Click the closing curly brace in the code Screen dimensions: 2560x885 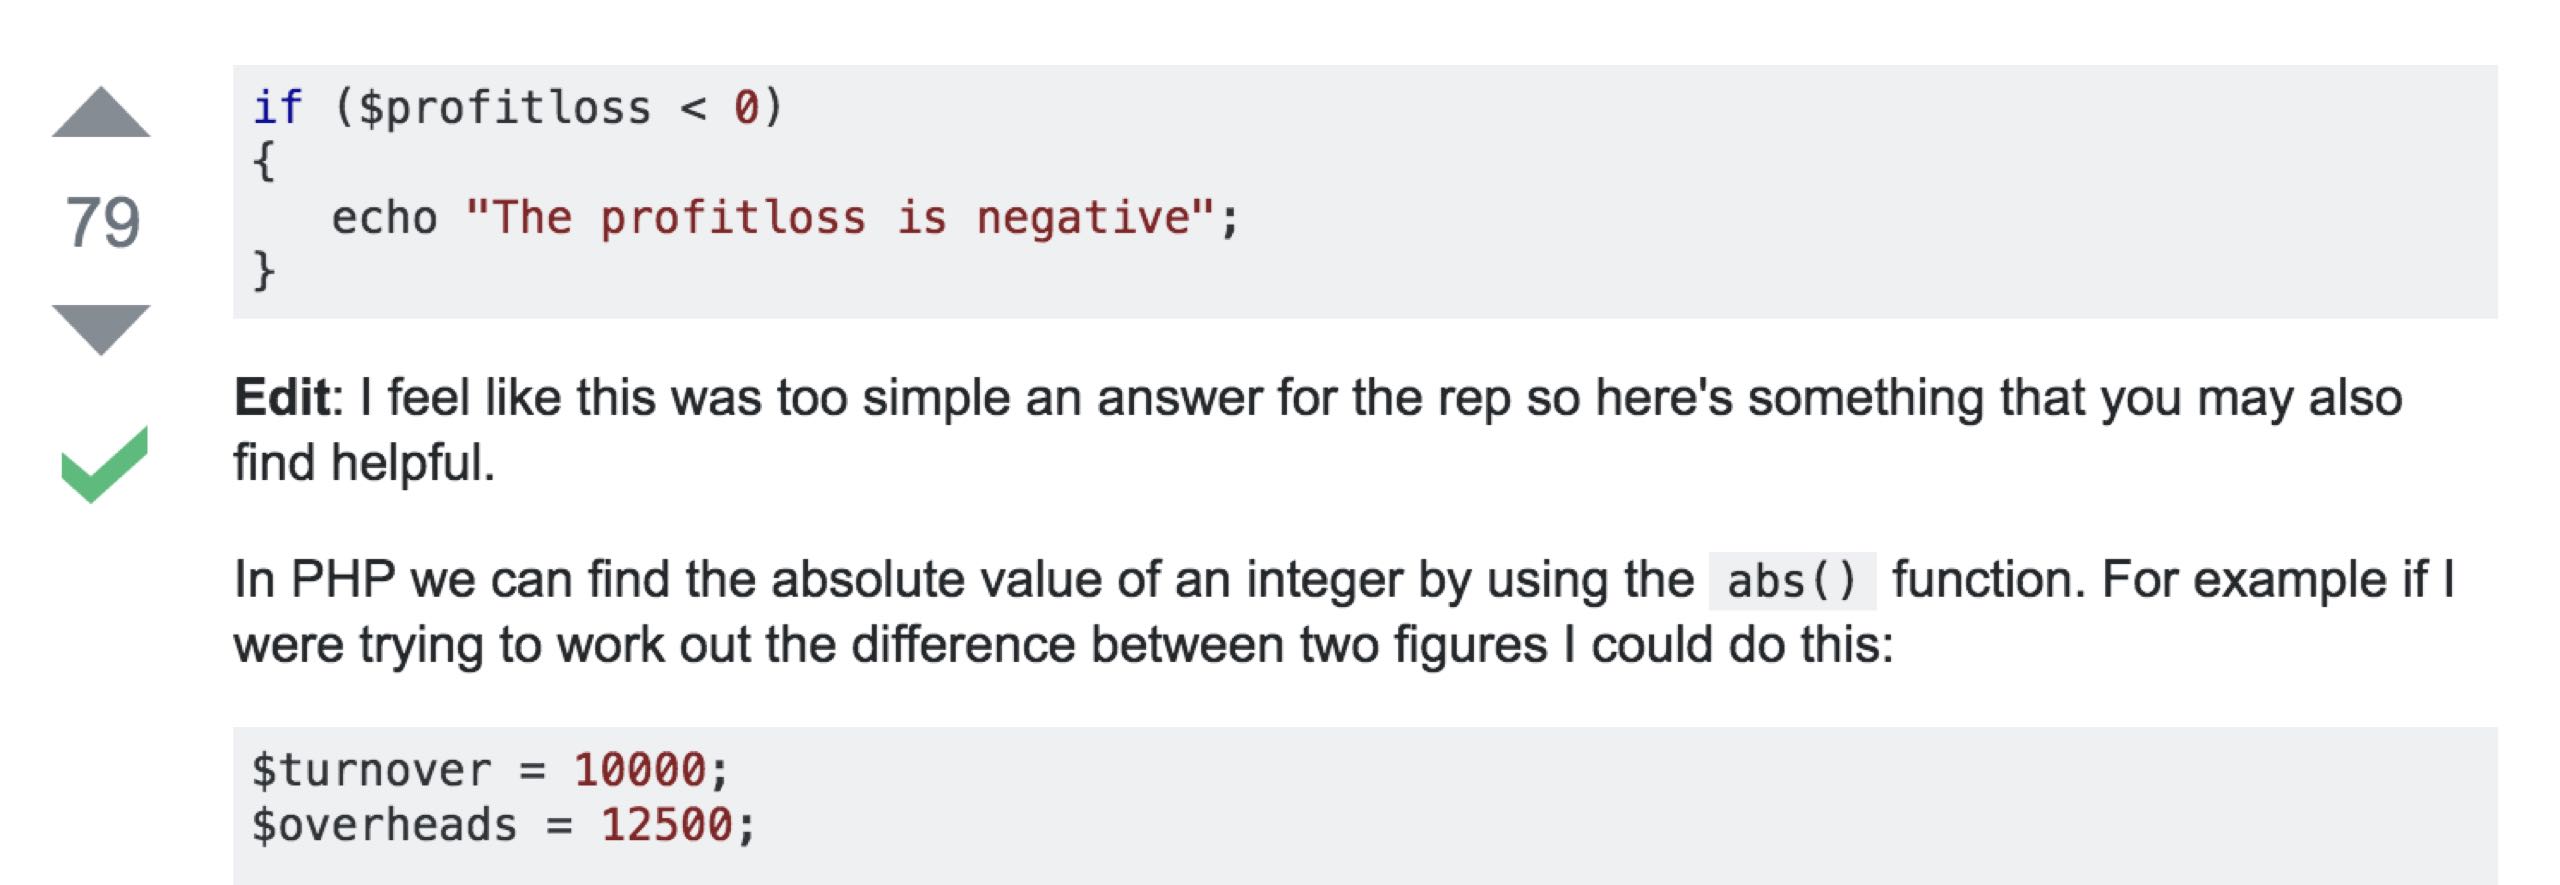(x=263, y=271)
